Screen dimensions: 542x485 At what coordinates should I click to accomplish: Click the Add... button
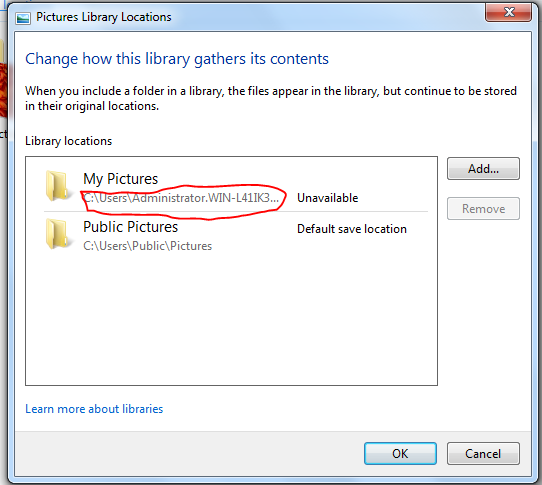tap(483, 169)
